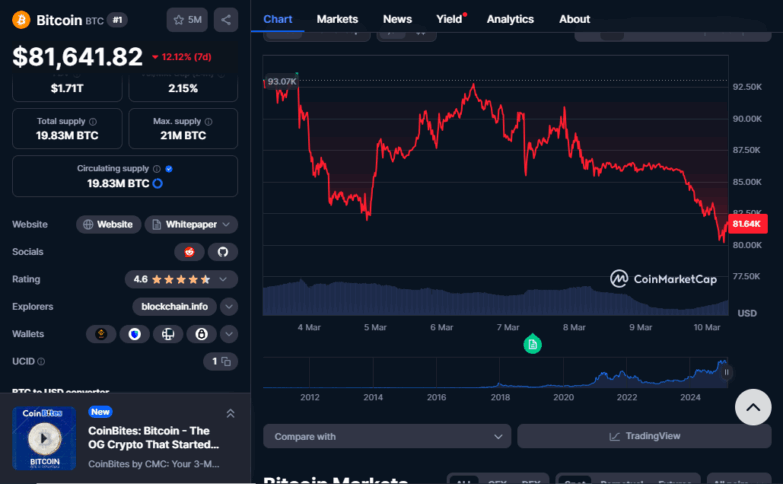Click the $81,641.82 price value
This screenshot has height=484, width=783.
77,56
